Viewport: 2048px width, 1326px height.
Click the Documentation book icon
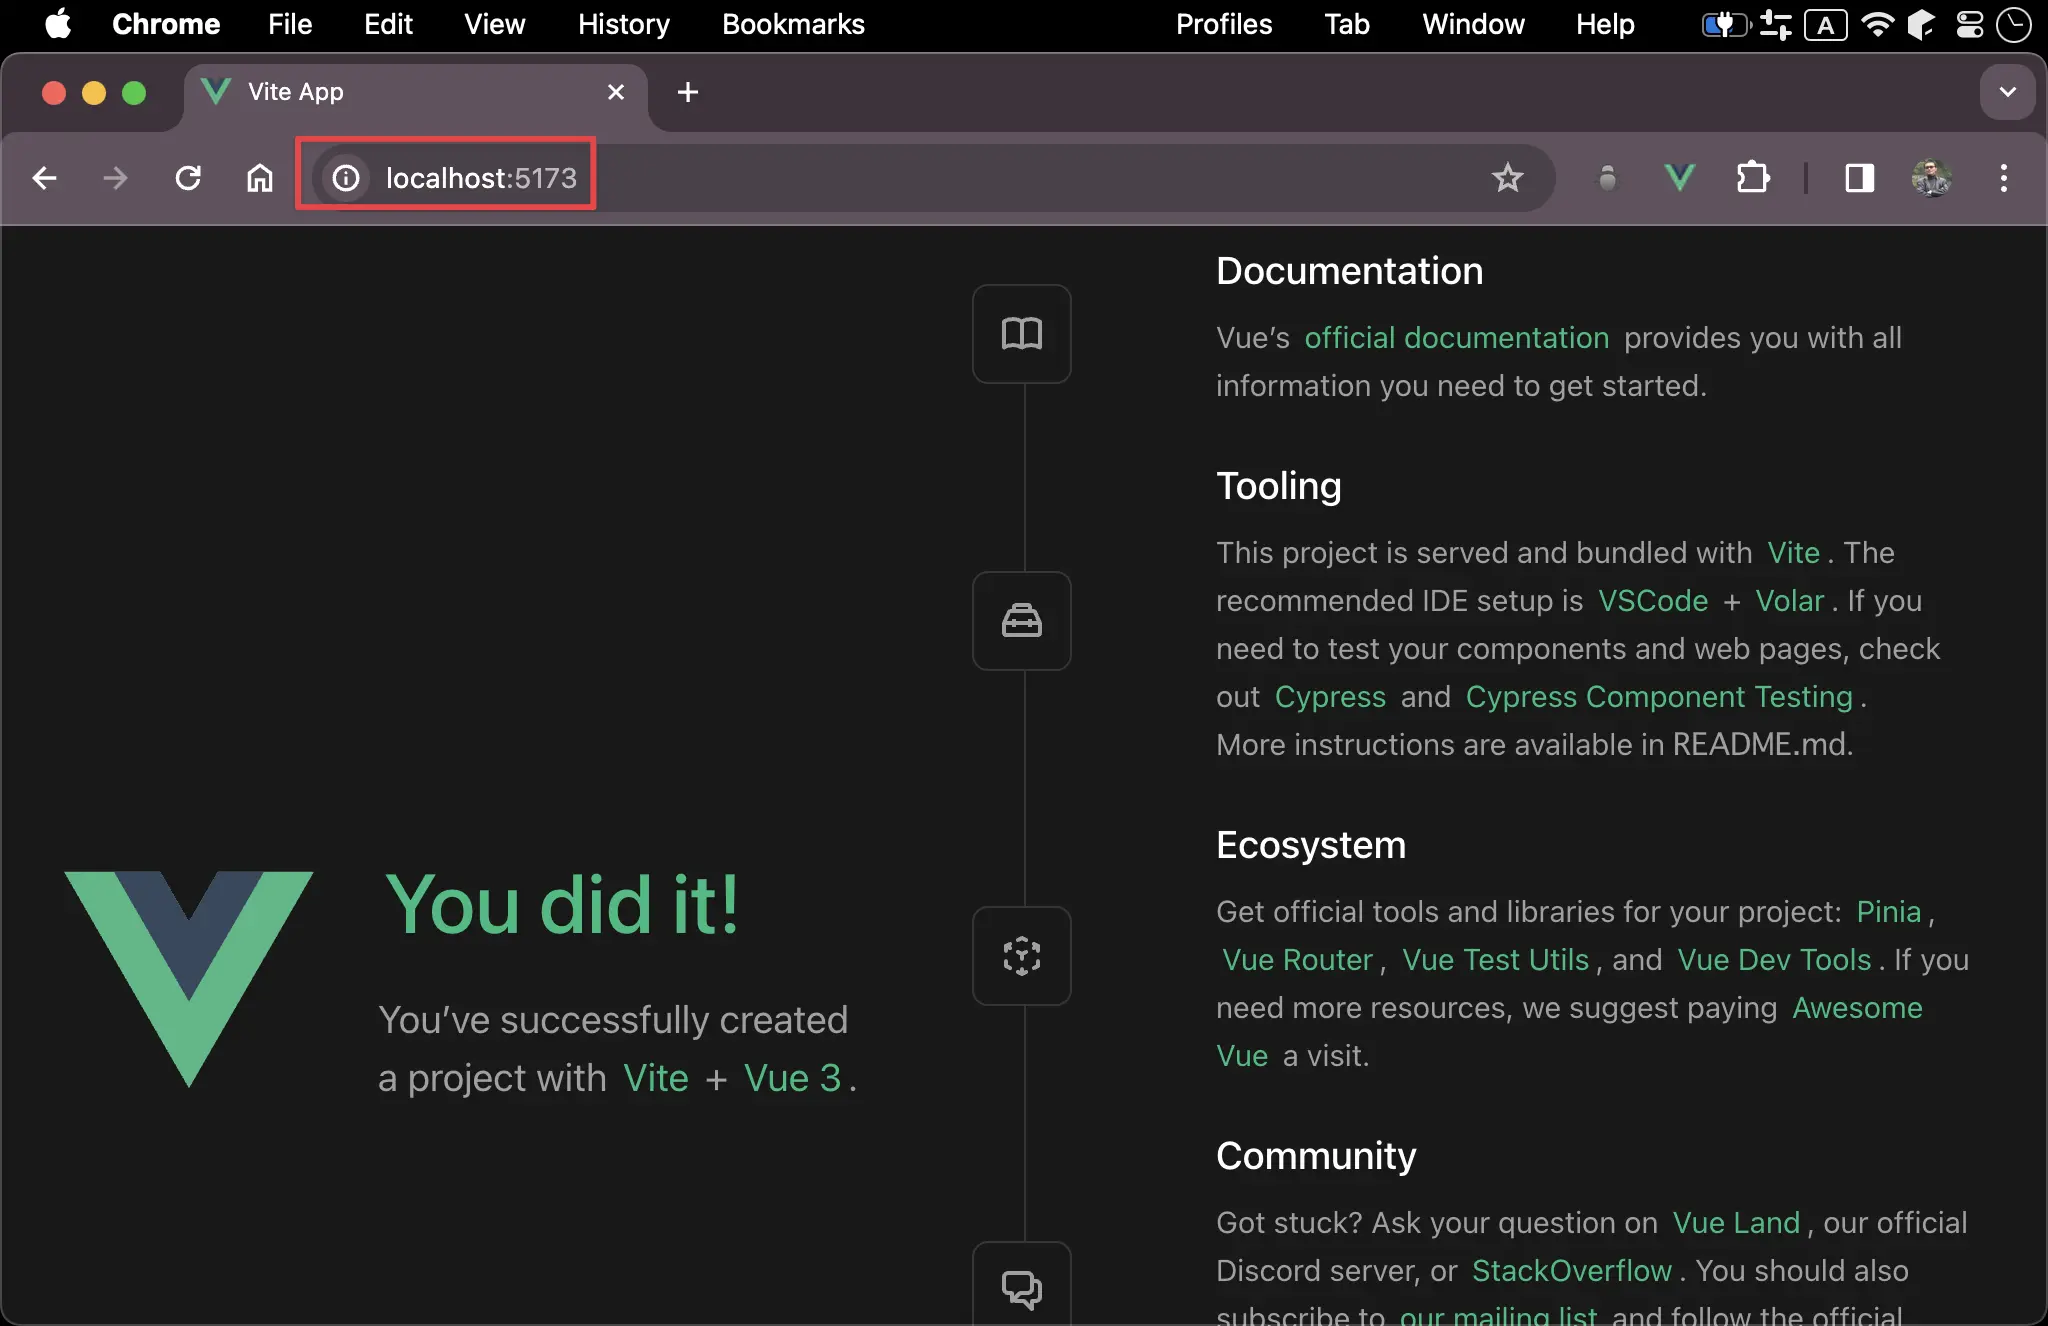(x=1022, y=334)
